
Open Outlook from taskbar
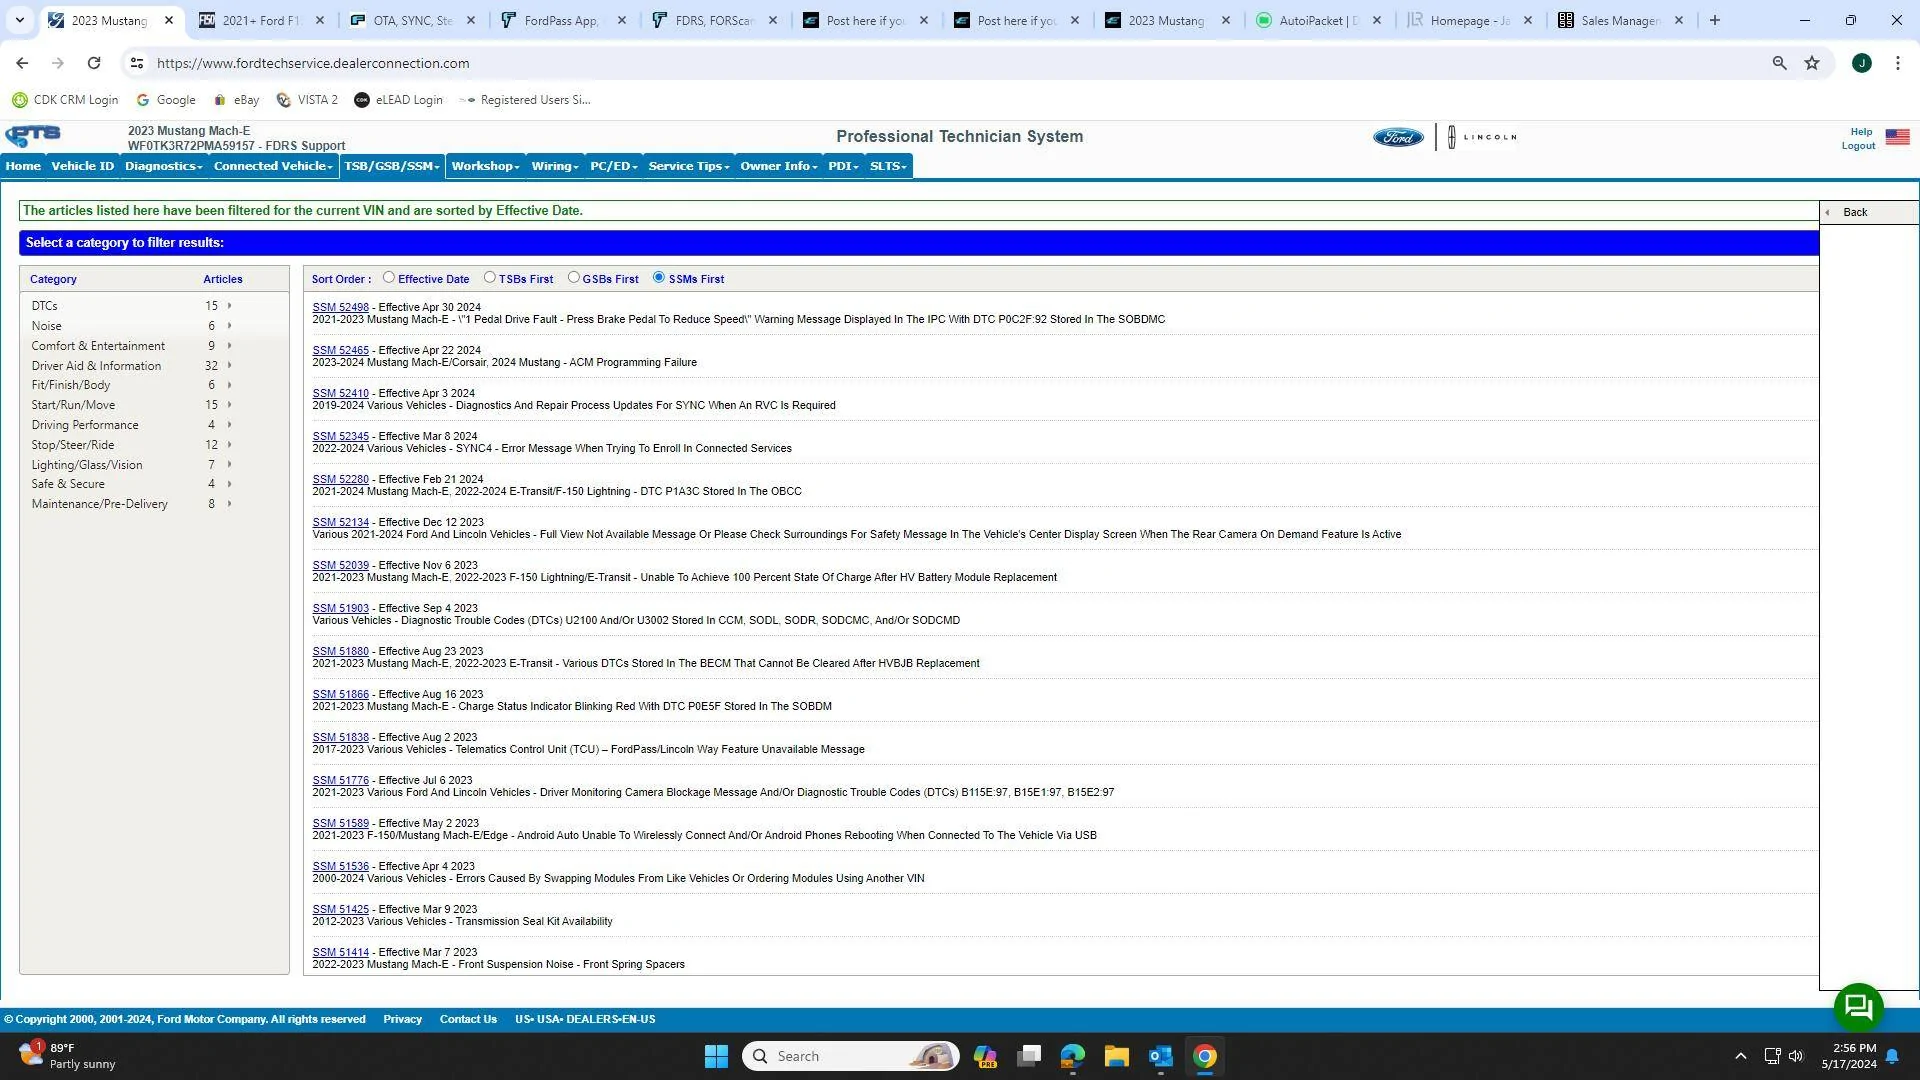click(1160, 1056)
